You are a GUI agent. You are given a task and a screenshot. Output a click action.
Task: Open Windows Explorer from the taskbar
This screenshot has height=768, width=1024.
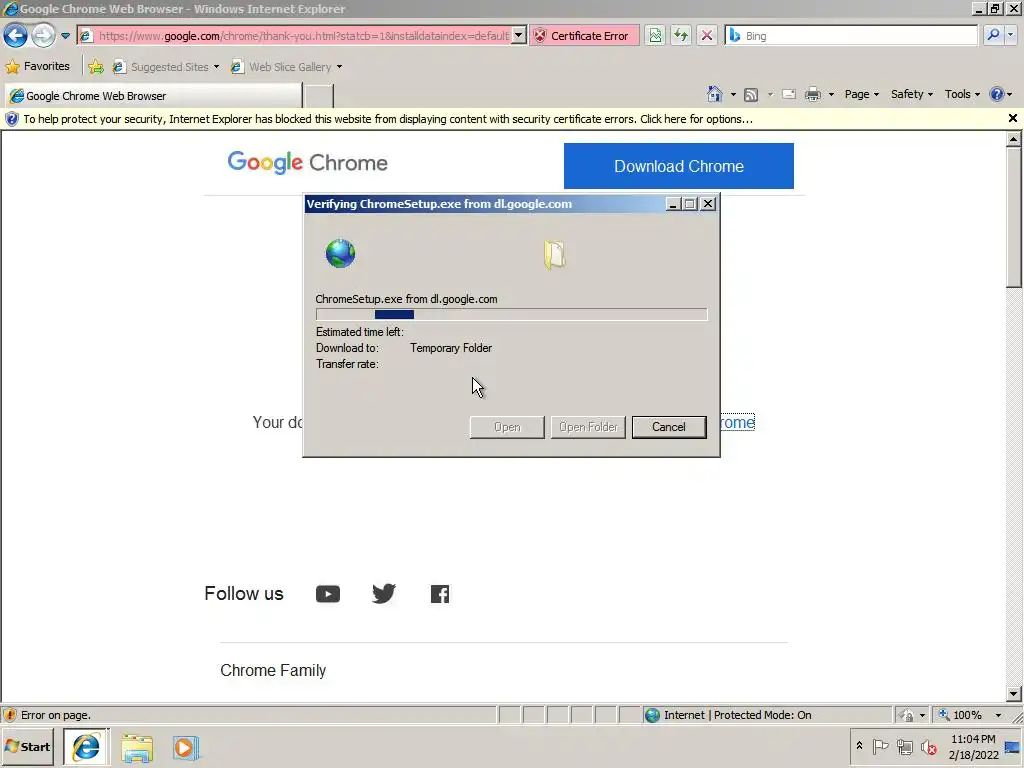(x=136, y=748)
